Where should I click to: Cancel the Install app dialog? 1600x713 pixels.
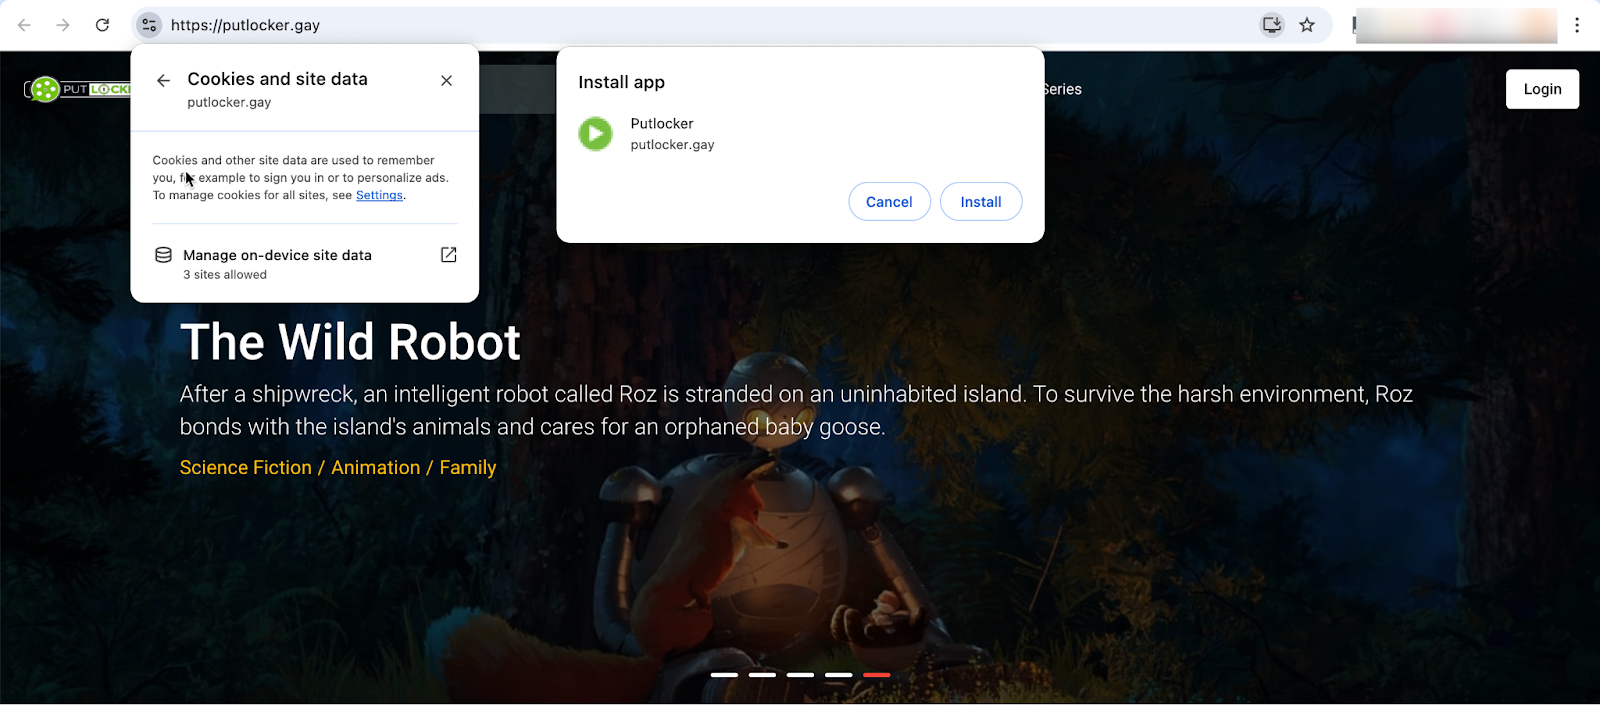pyautogui.click(x=889, y=202)
